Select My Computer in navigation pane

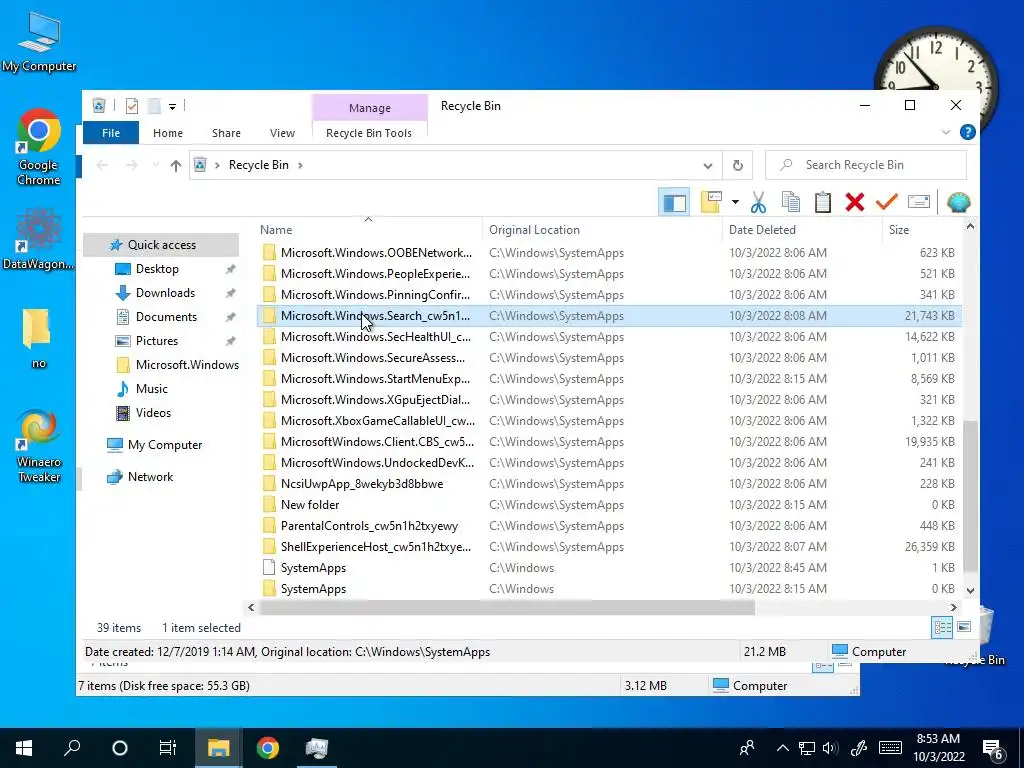point(165,445)
